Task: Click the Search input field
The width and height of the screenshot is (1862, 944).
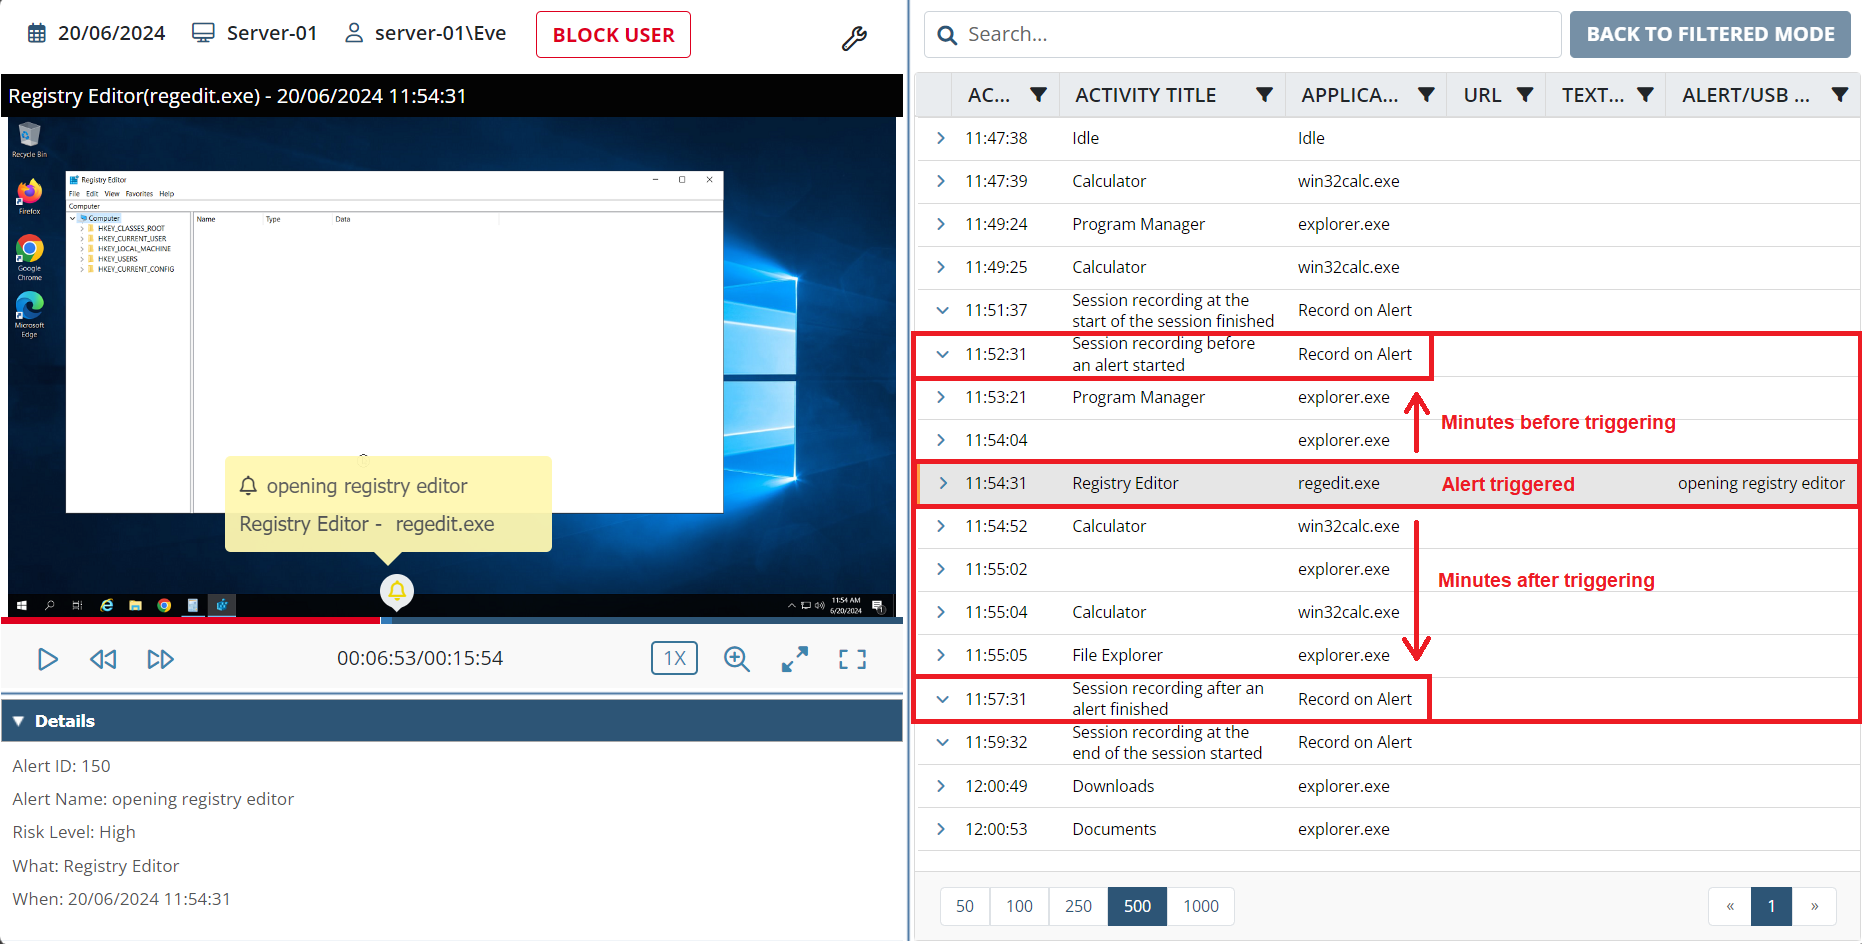Action: click(1250, 35)
